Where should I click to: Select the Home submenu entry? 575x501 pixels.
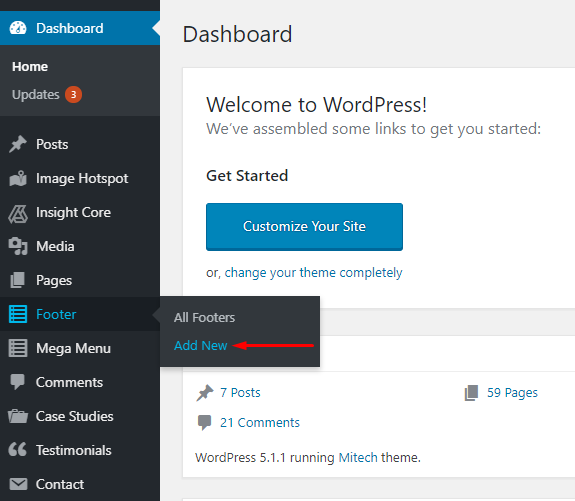30,67
